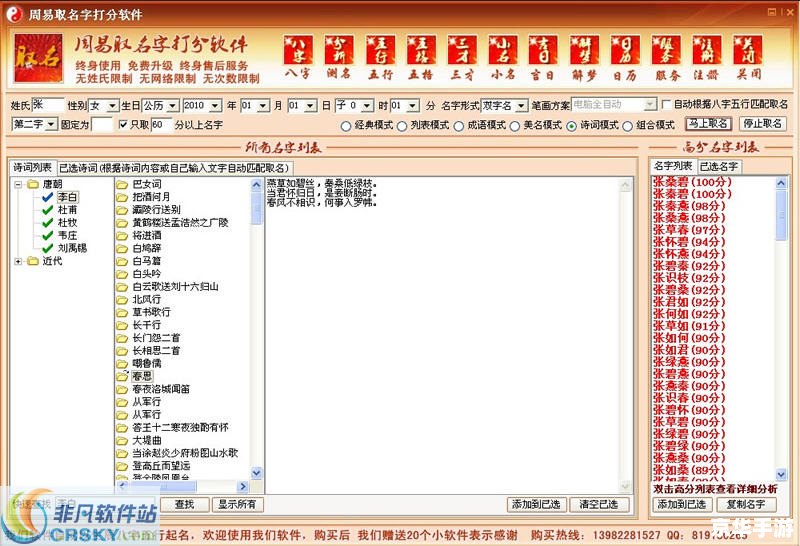
Task: Click the 固定为 fixed character field
Action: coord(102,124)
